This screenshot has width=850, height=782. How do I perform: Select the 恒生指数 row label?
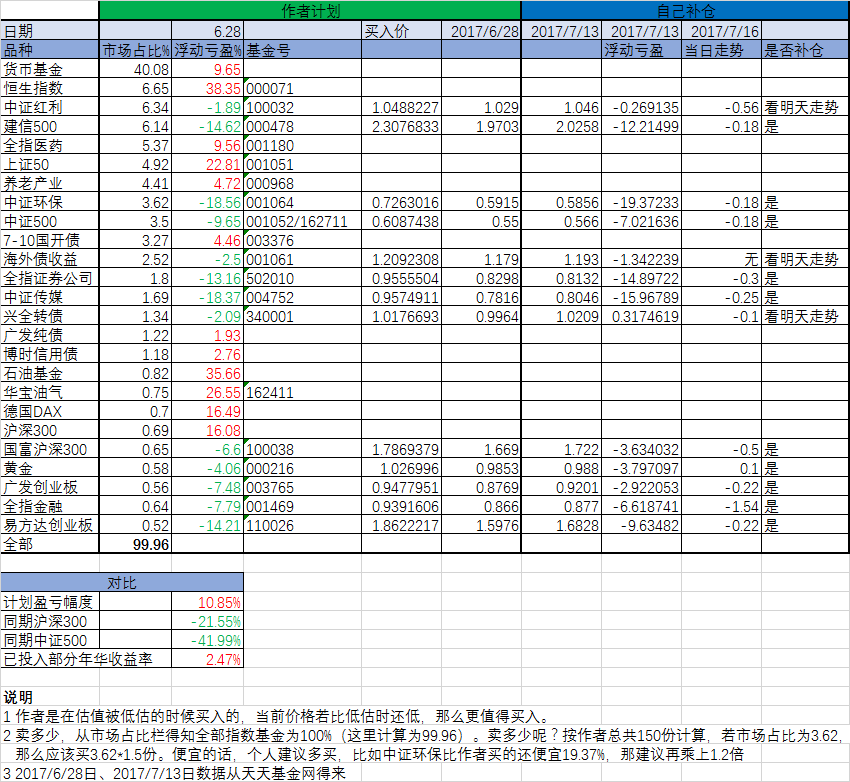coord(49,88)
